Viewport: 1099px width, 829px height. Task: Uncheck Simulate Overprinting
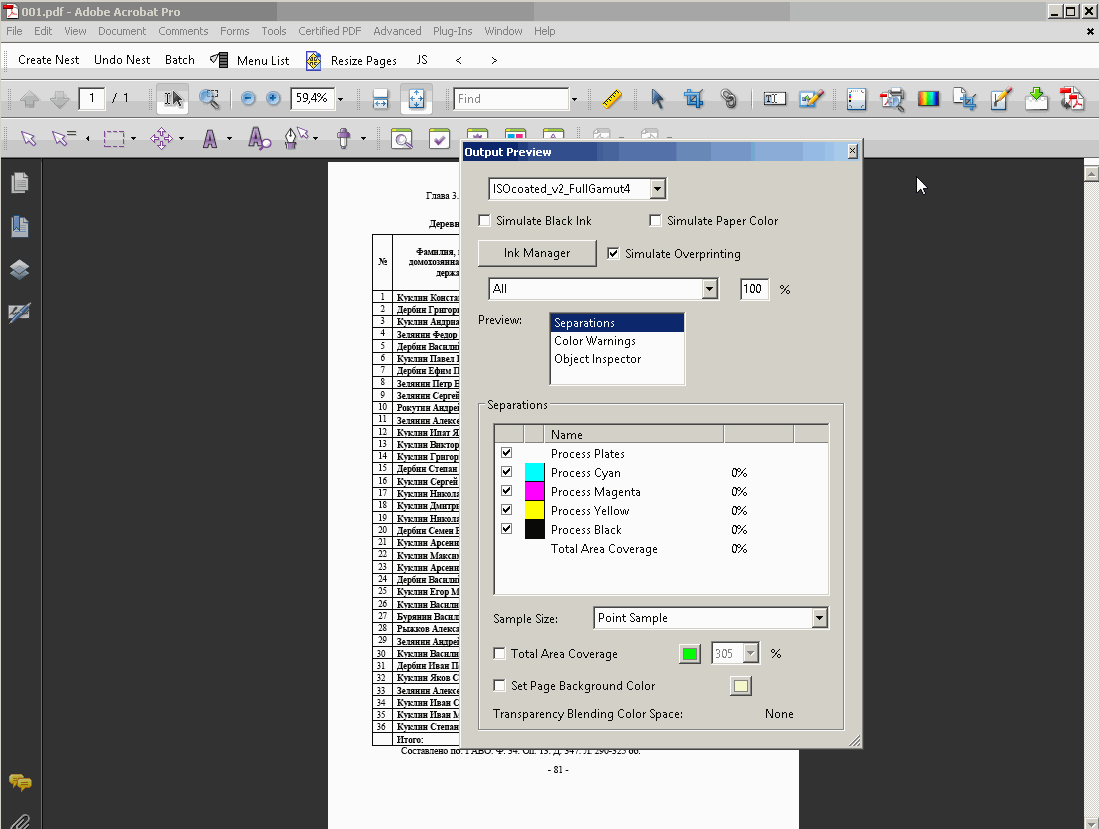click(613, 254)
